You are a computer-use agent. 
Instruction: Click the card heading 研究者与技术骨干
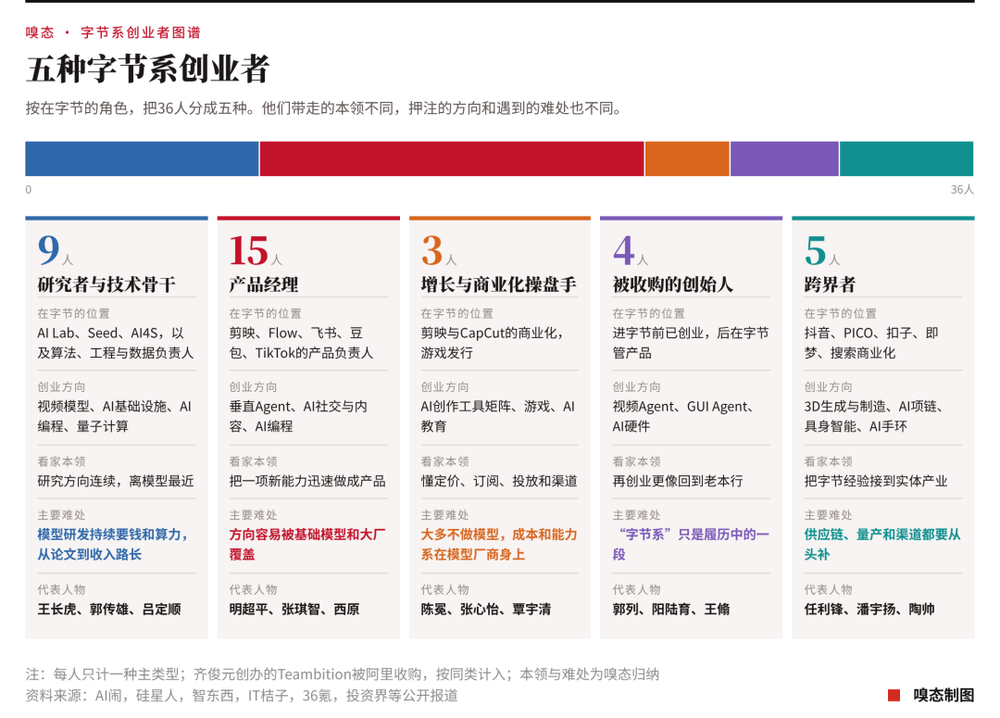click(x=107, y=284)
